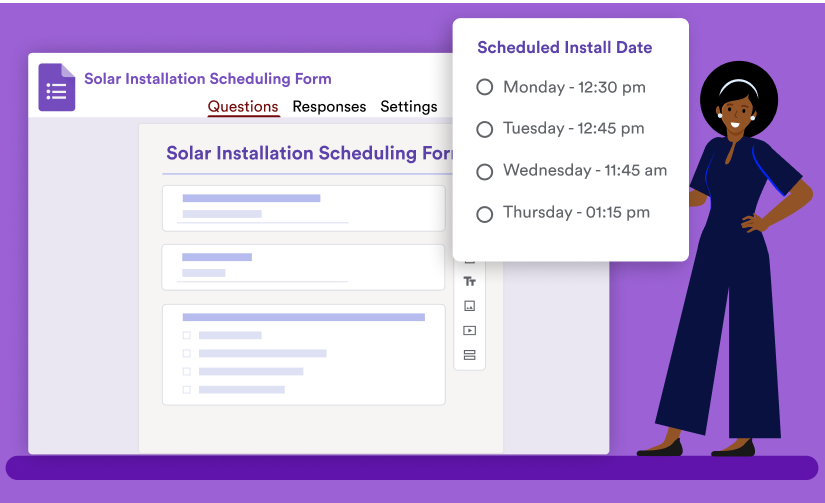Click the second question card

(x=303, y=267)
